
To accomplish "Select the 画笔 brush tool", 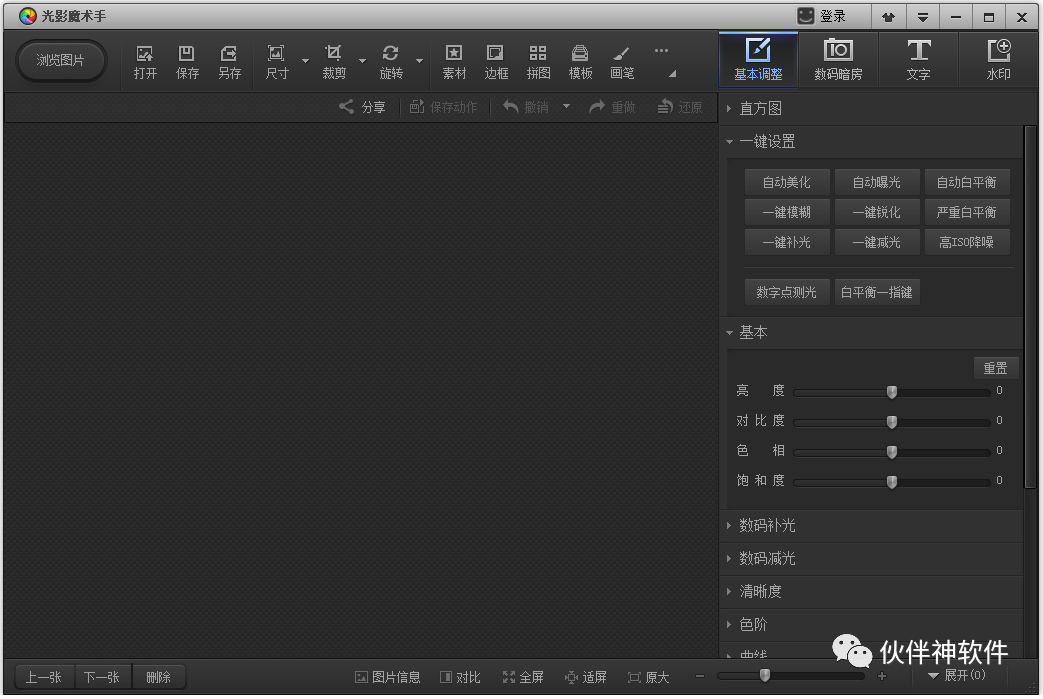I will coord(622,63).
